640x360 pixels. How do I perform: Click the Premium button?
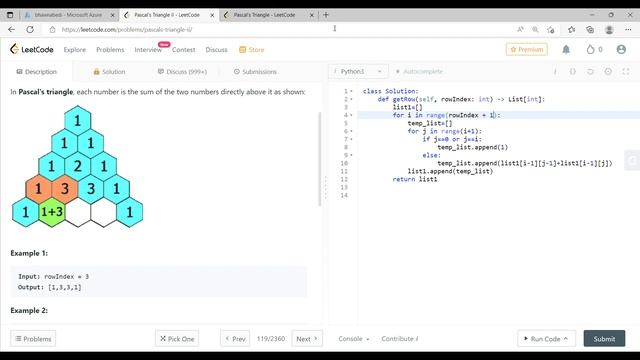(527, 49)
